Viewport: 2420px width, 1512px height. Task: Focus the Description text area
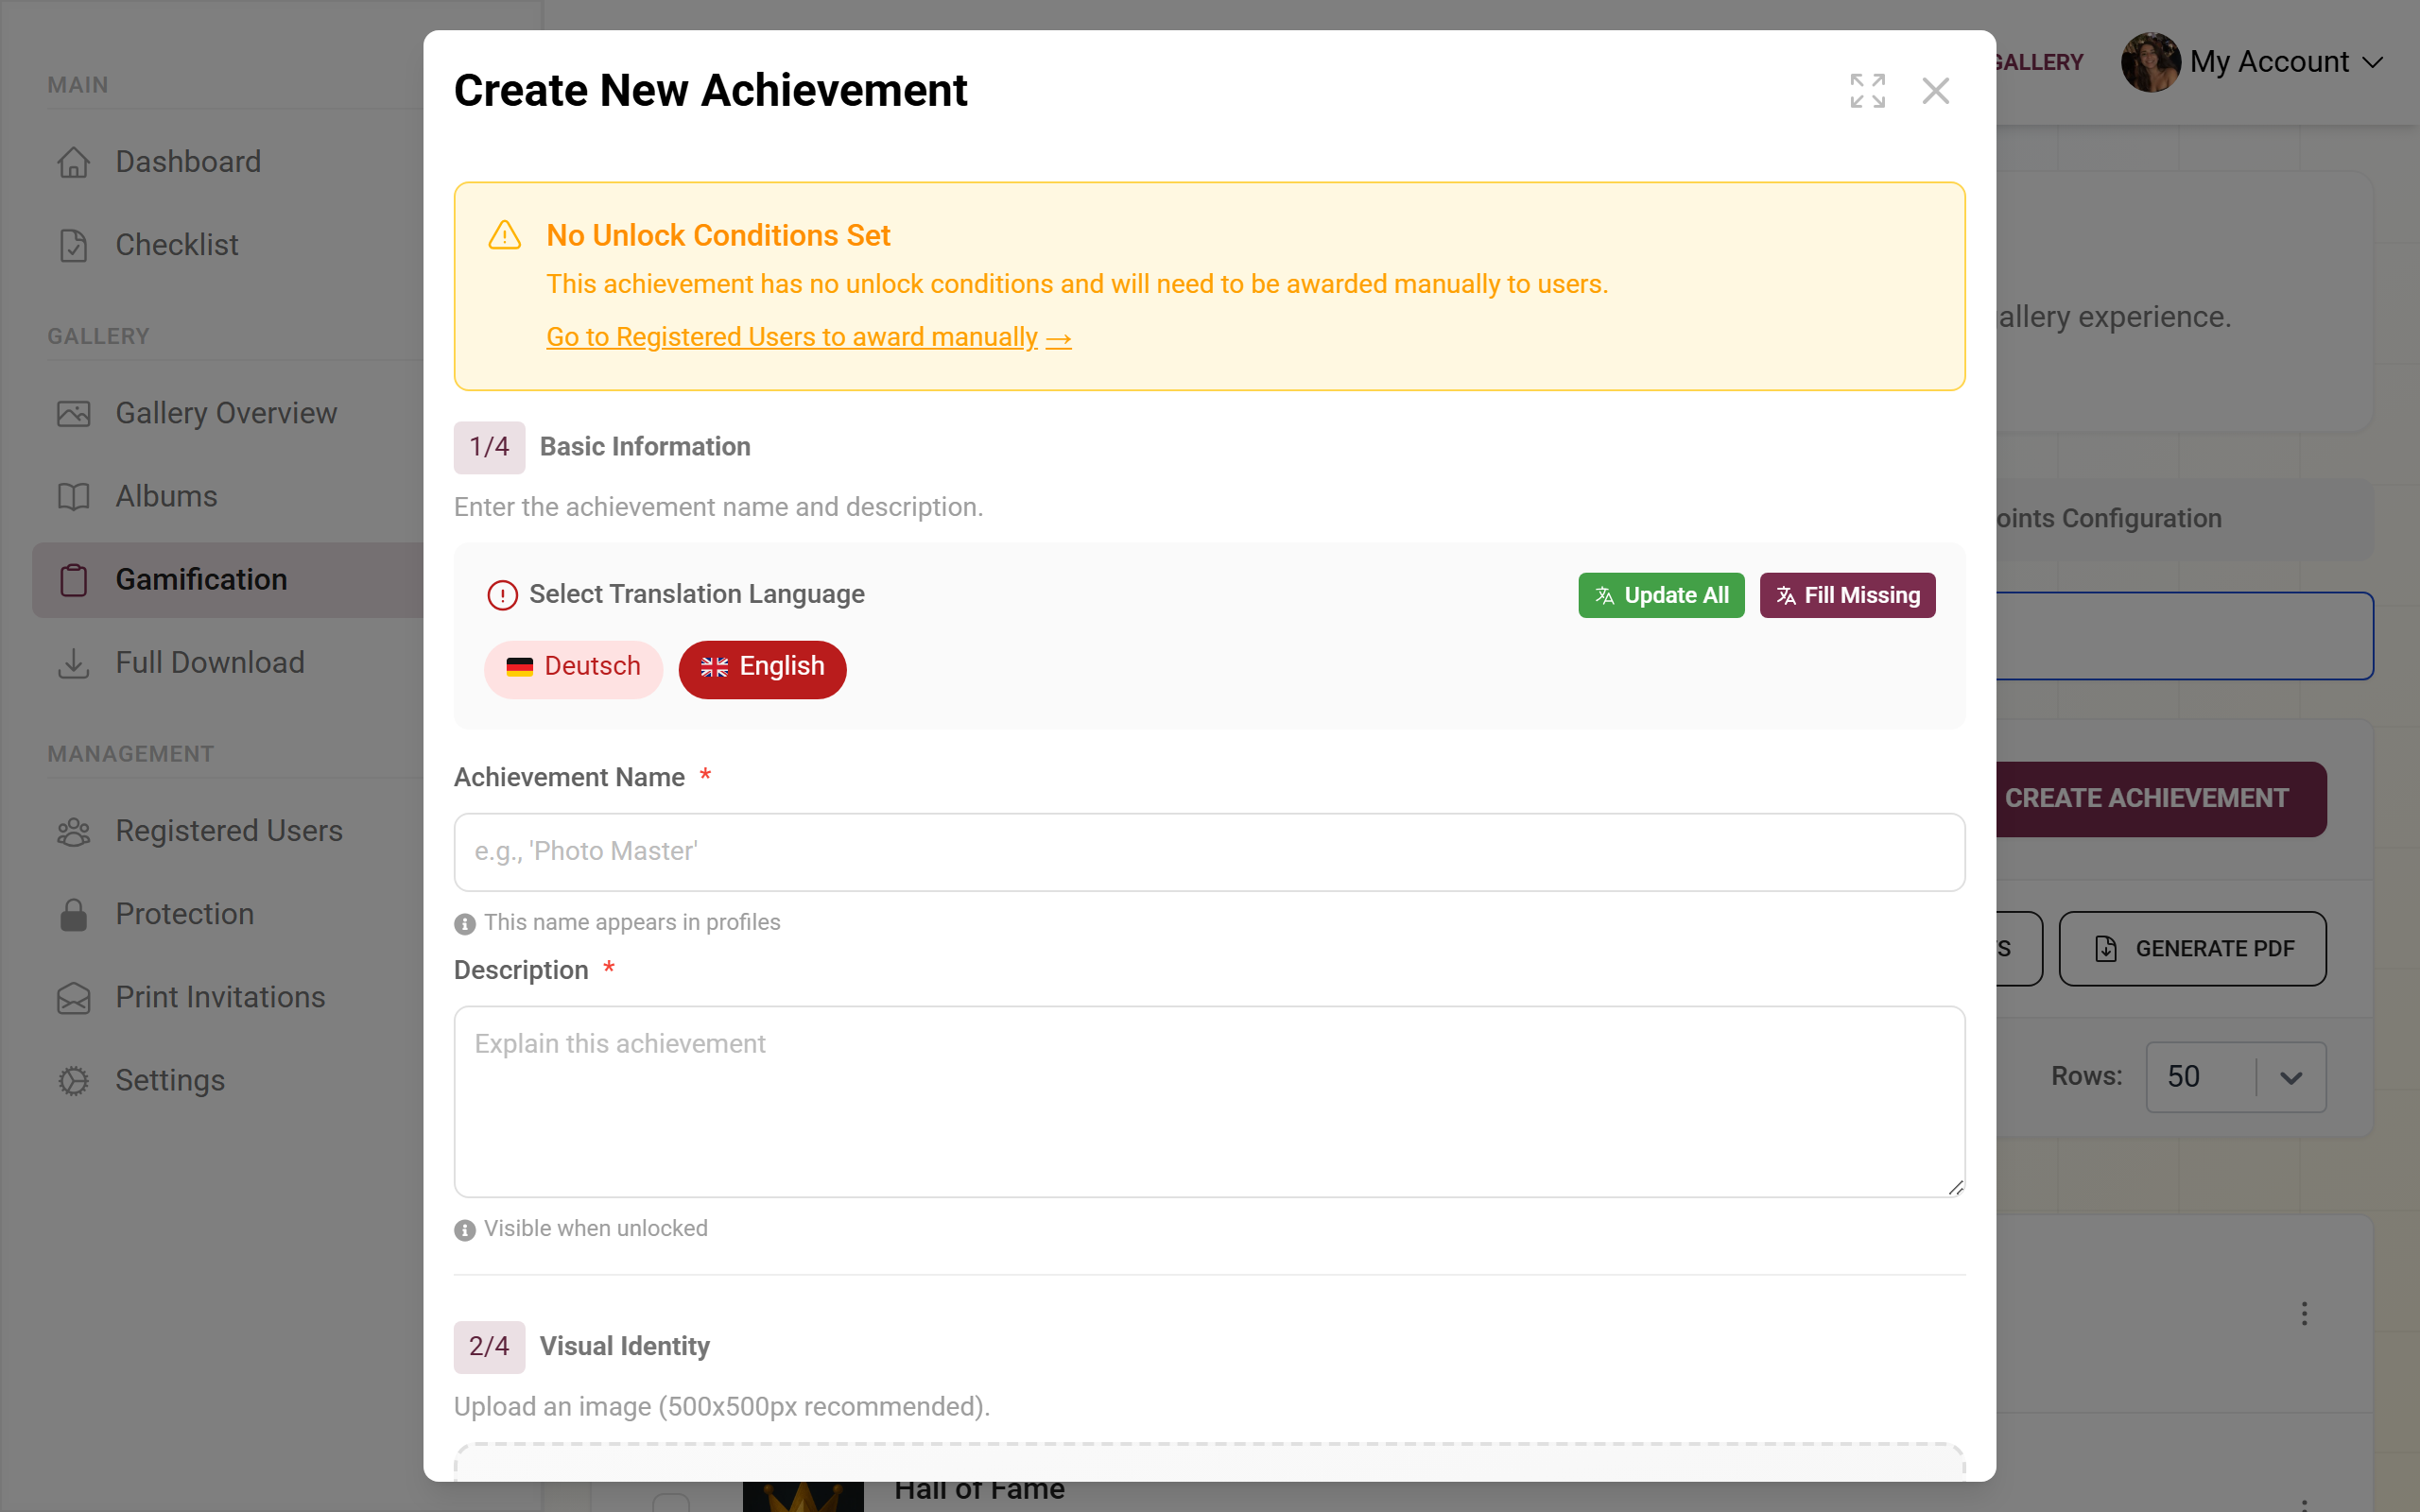tap(1209, 1102)
